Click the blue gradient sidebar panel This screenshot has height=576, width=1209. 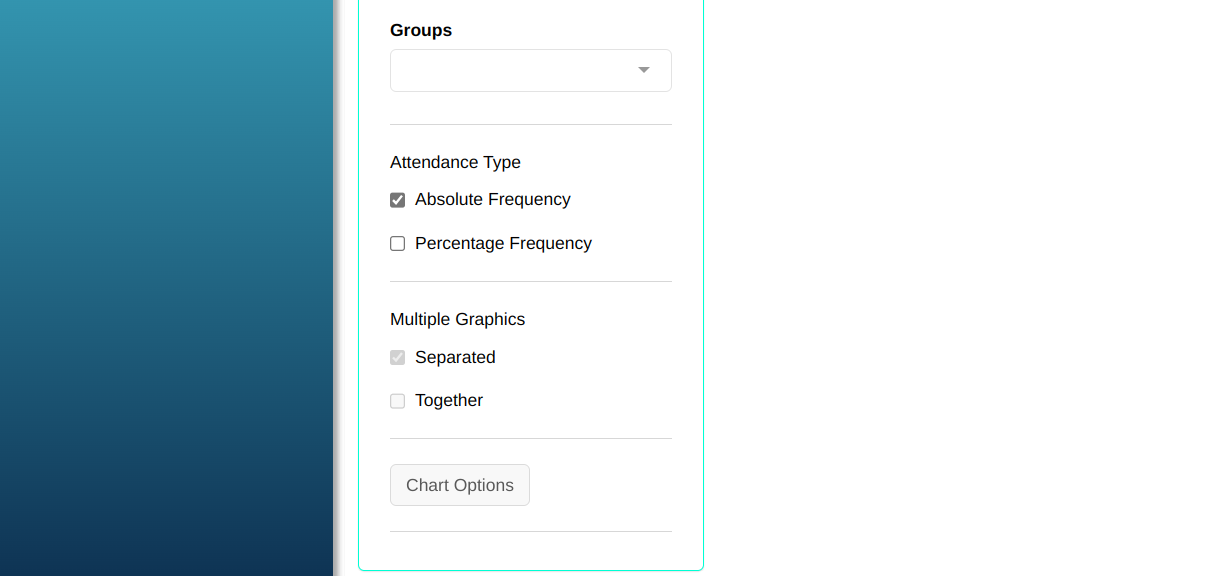pyautogui.click(x=166, y=288)
